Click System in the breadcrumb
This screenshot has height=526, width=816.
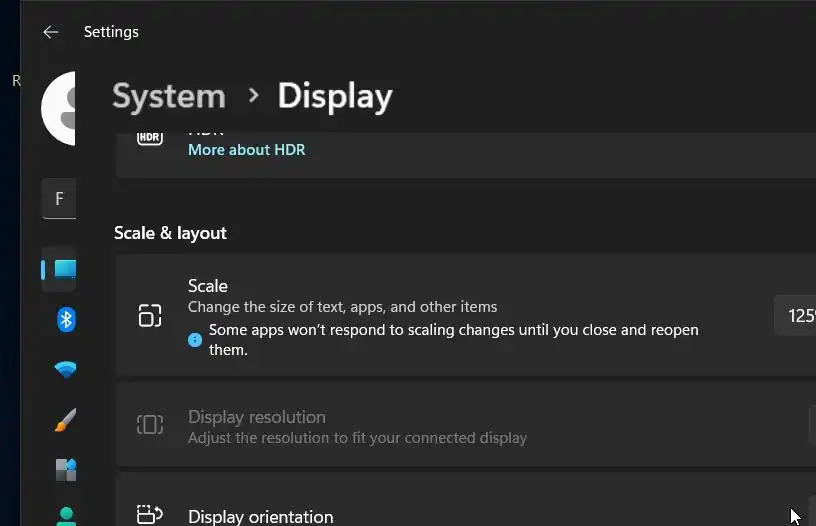click(168, 96)
